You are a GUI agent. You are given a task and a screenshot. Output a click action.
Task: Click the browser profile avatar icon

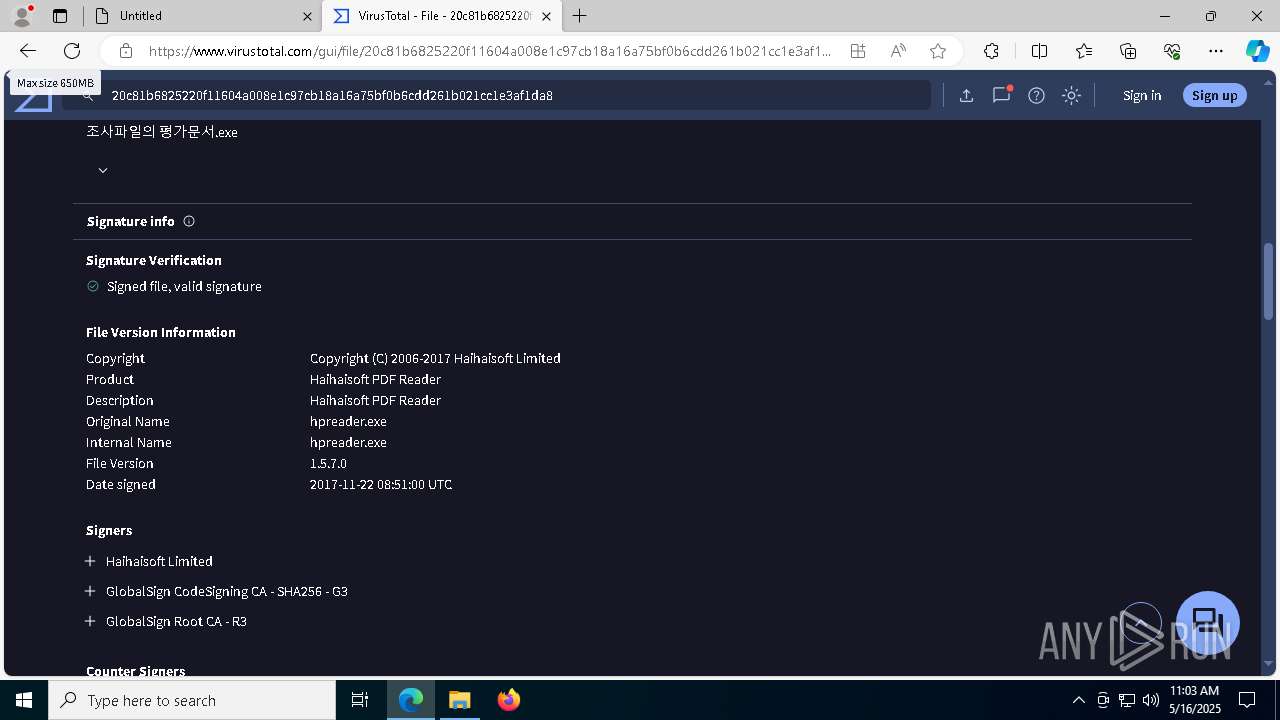point(22,16)
